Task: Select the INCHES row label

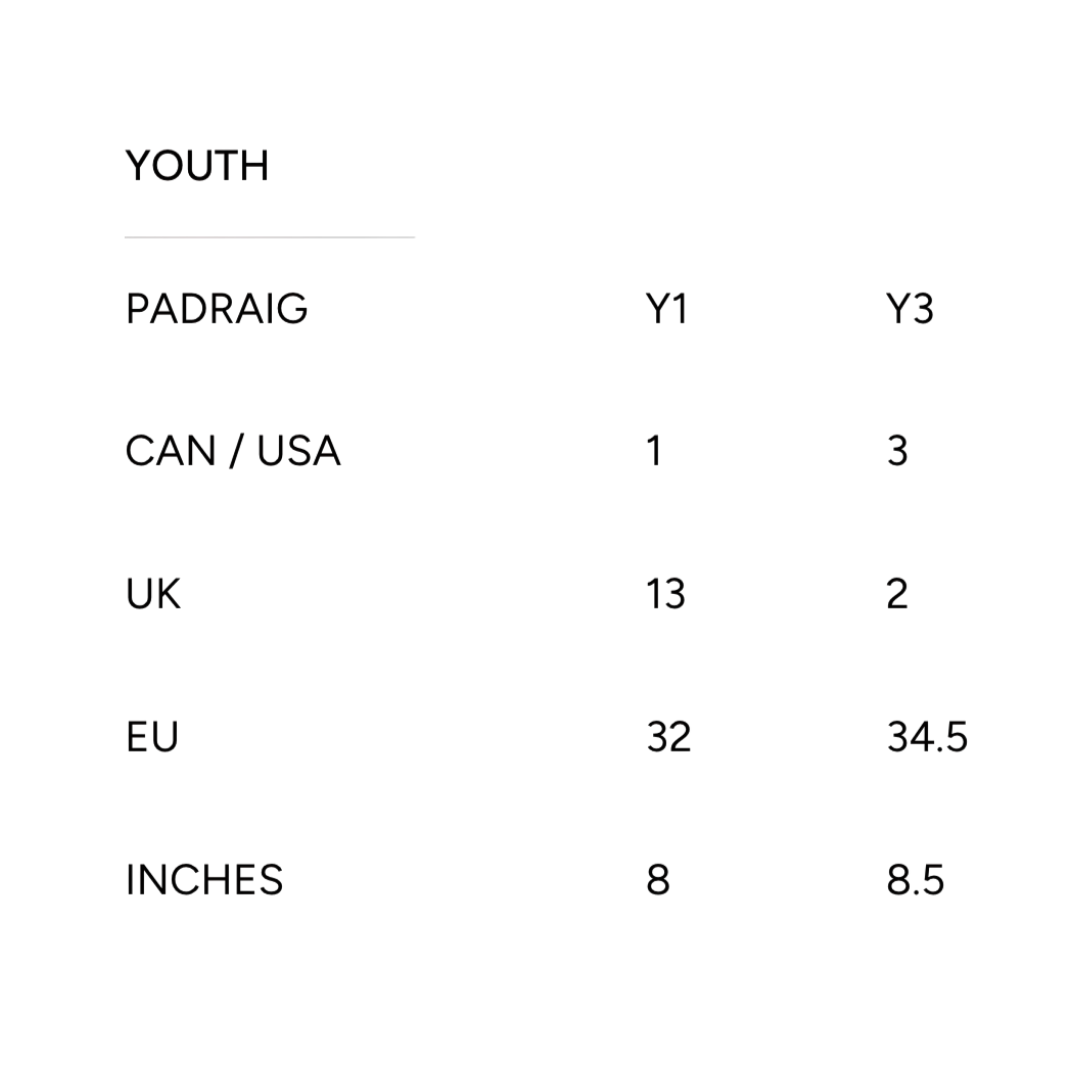Action: click(x=205, y=880)
